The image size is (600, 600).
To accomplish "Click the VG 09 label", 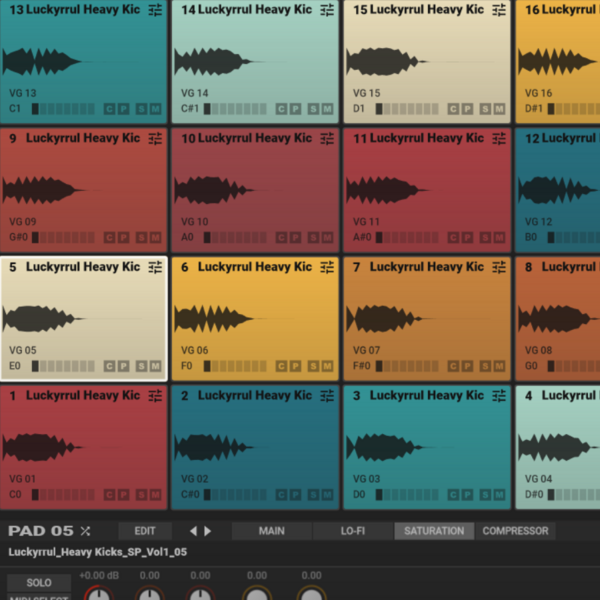I will click(x=23, y=222).
